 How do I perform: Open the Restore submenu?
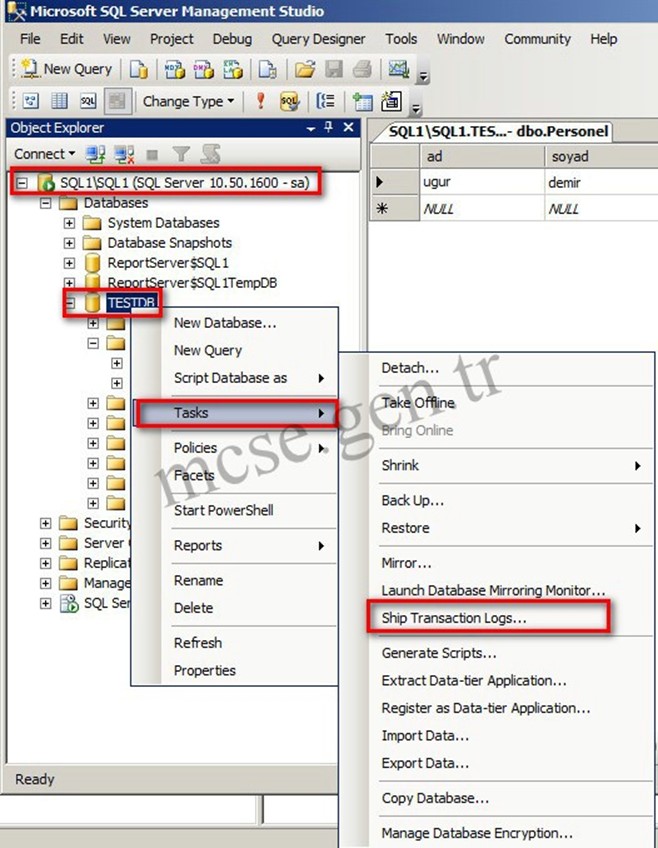(x=512, y=528)
